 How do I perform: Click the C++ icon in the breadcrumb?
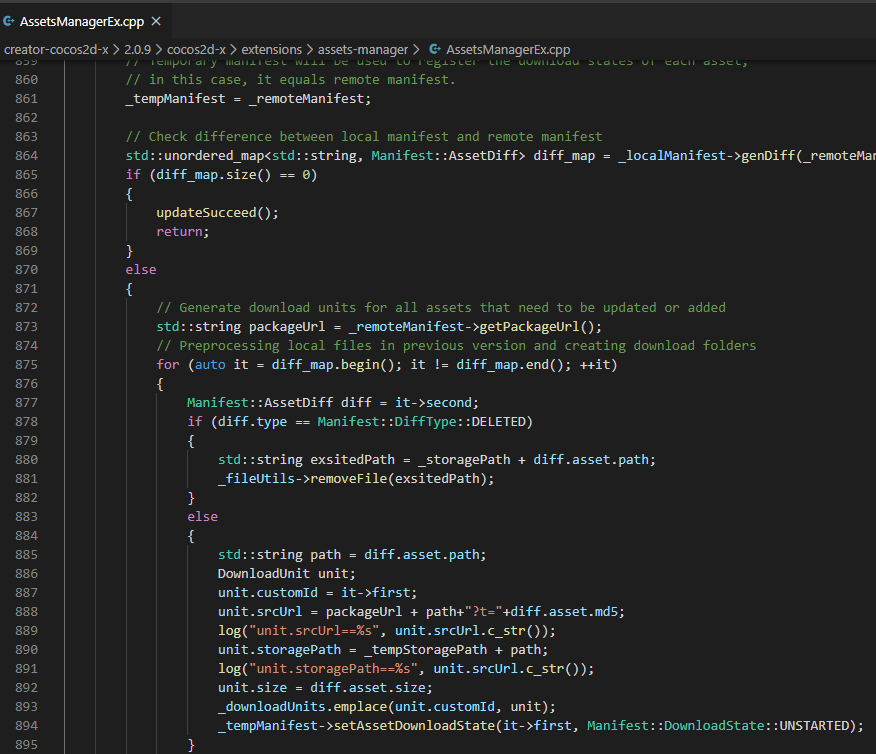click(x=435, y=50)
